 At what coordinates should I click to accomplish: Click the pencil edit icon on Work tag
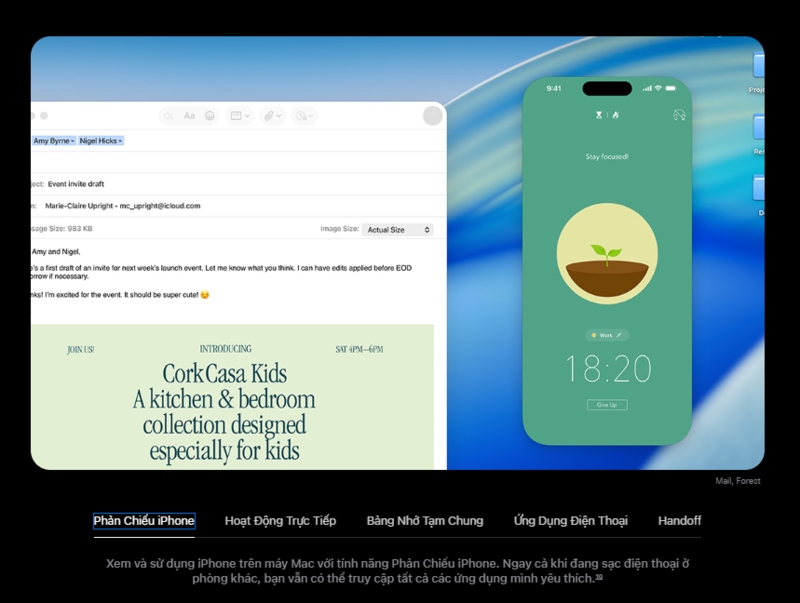tap(618, 335)
